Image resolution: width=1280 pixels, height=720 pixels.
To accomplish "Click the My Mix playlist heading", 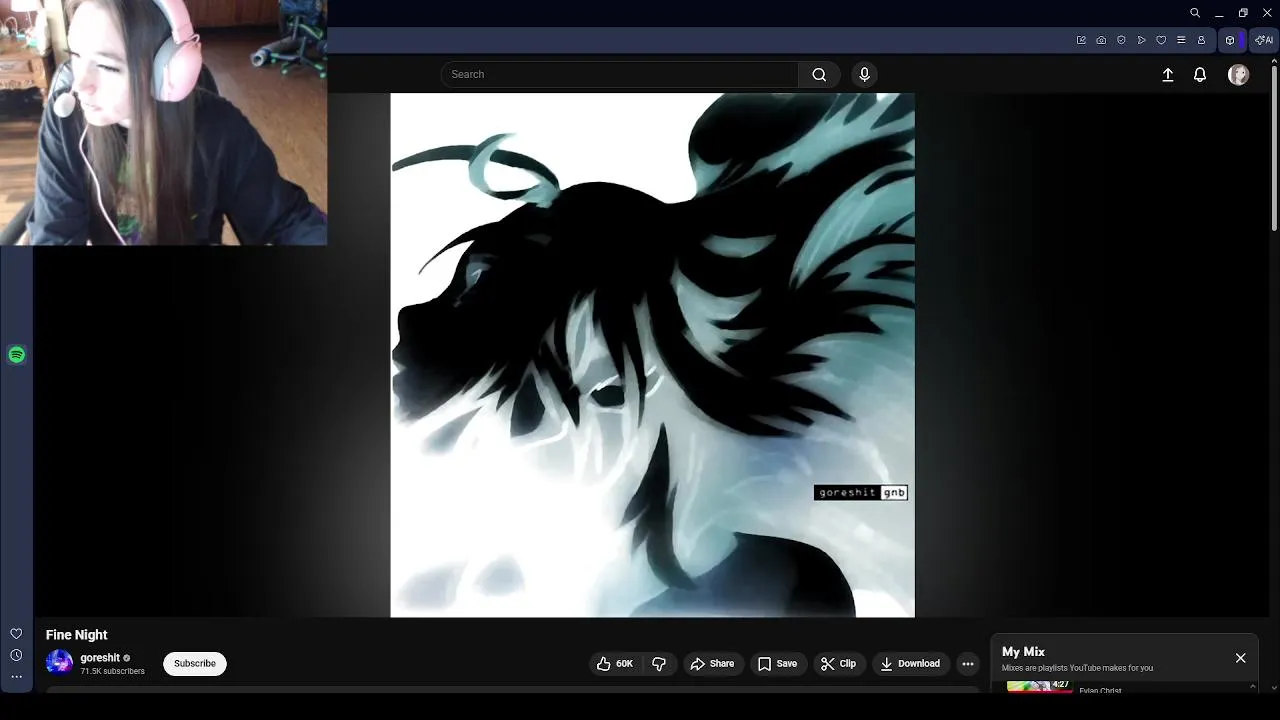I will pyautogui.click(x=1023, y=652).
